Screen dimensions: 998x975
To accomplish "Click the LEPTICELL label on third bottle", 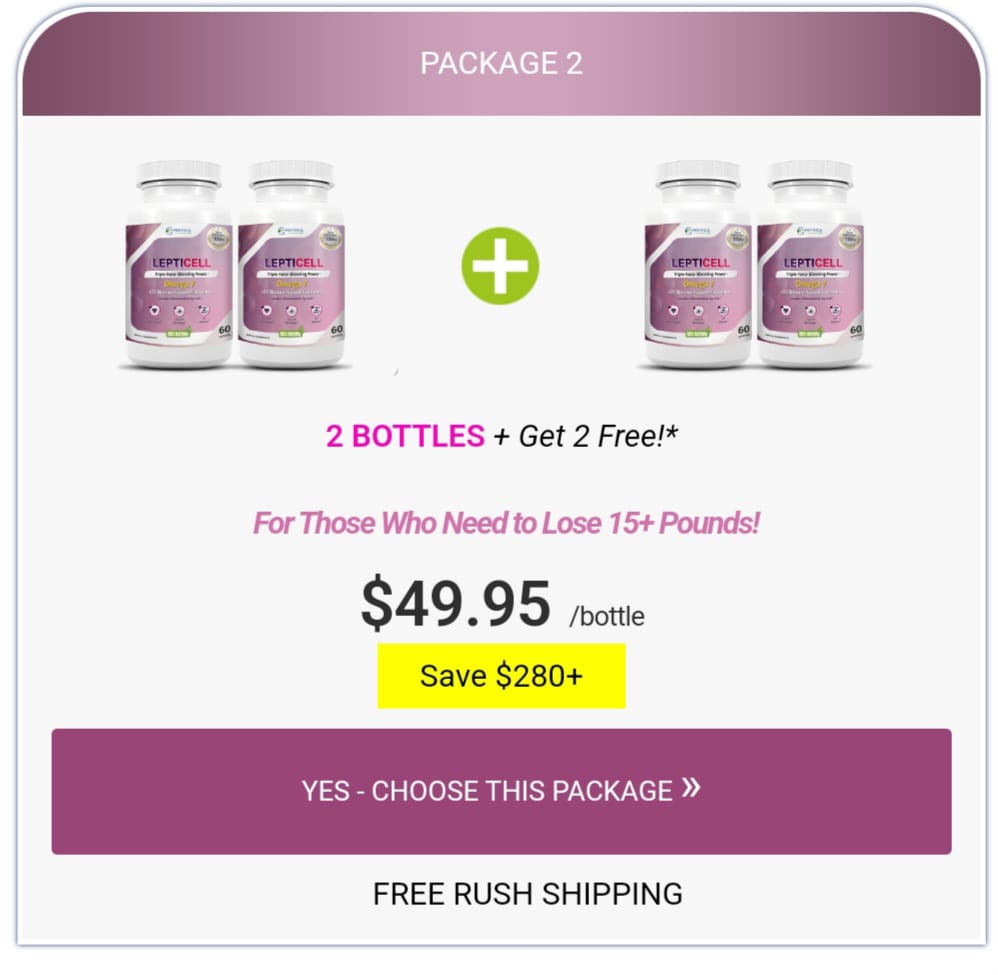I will coord(700,263).
